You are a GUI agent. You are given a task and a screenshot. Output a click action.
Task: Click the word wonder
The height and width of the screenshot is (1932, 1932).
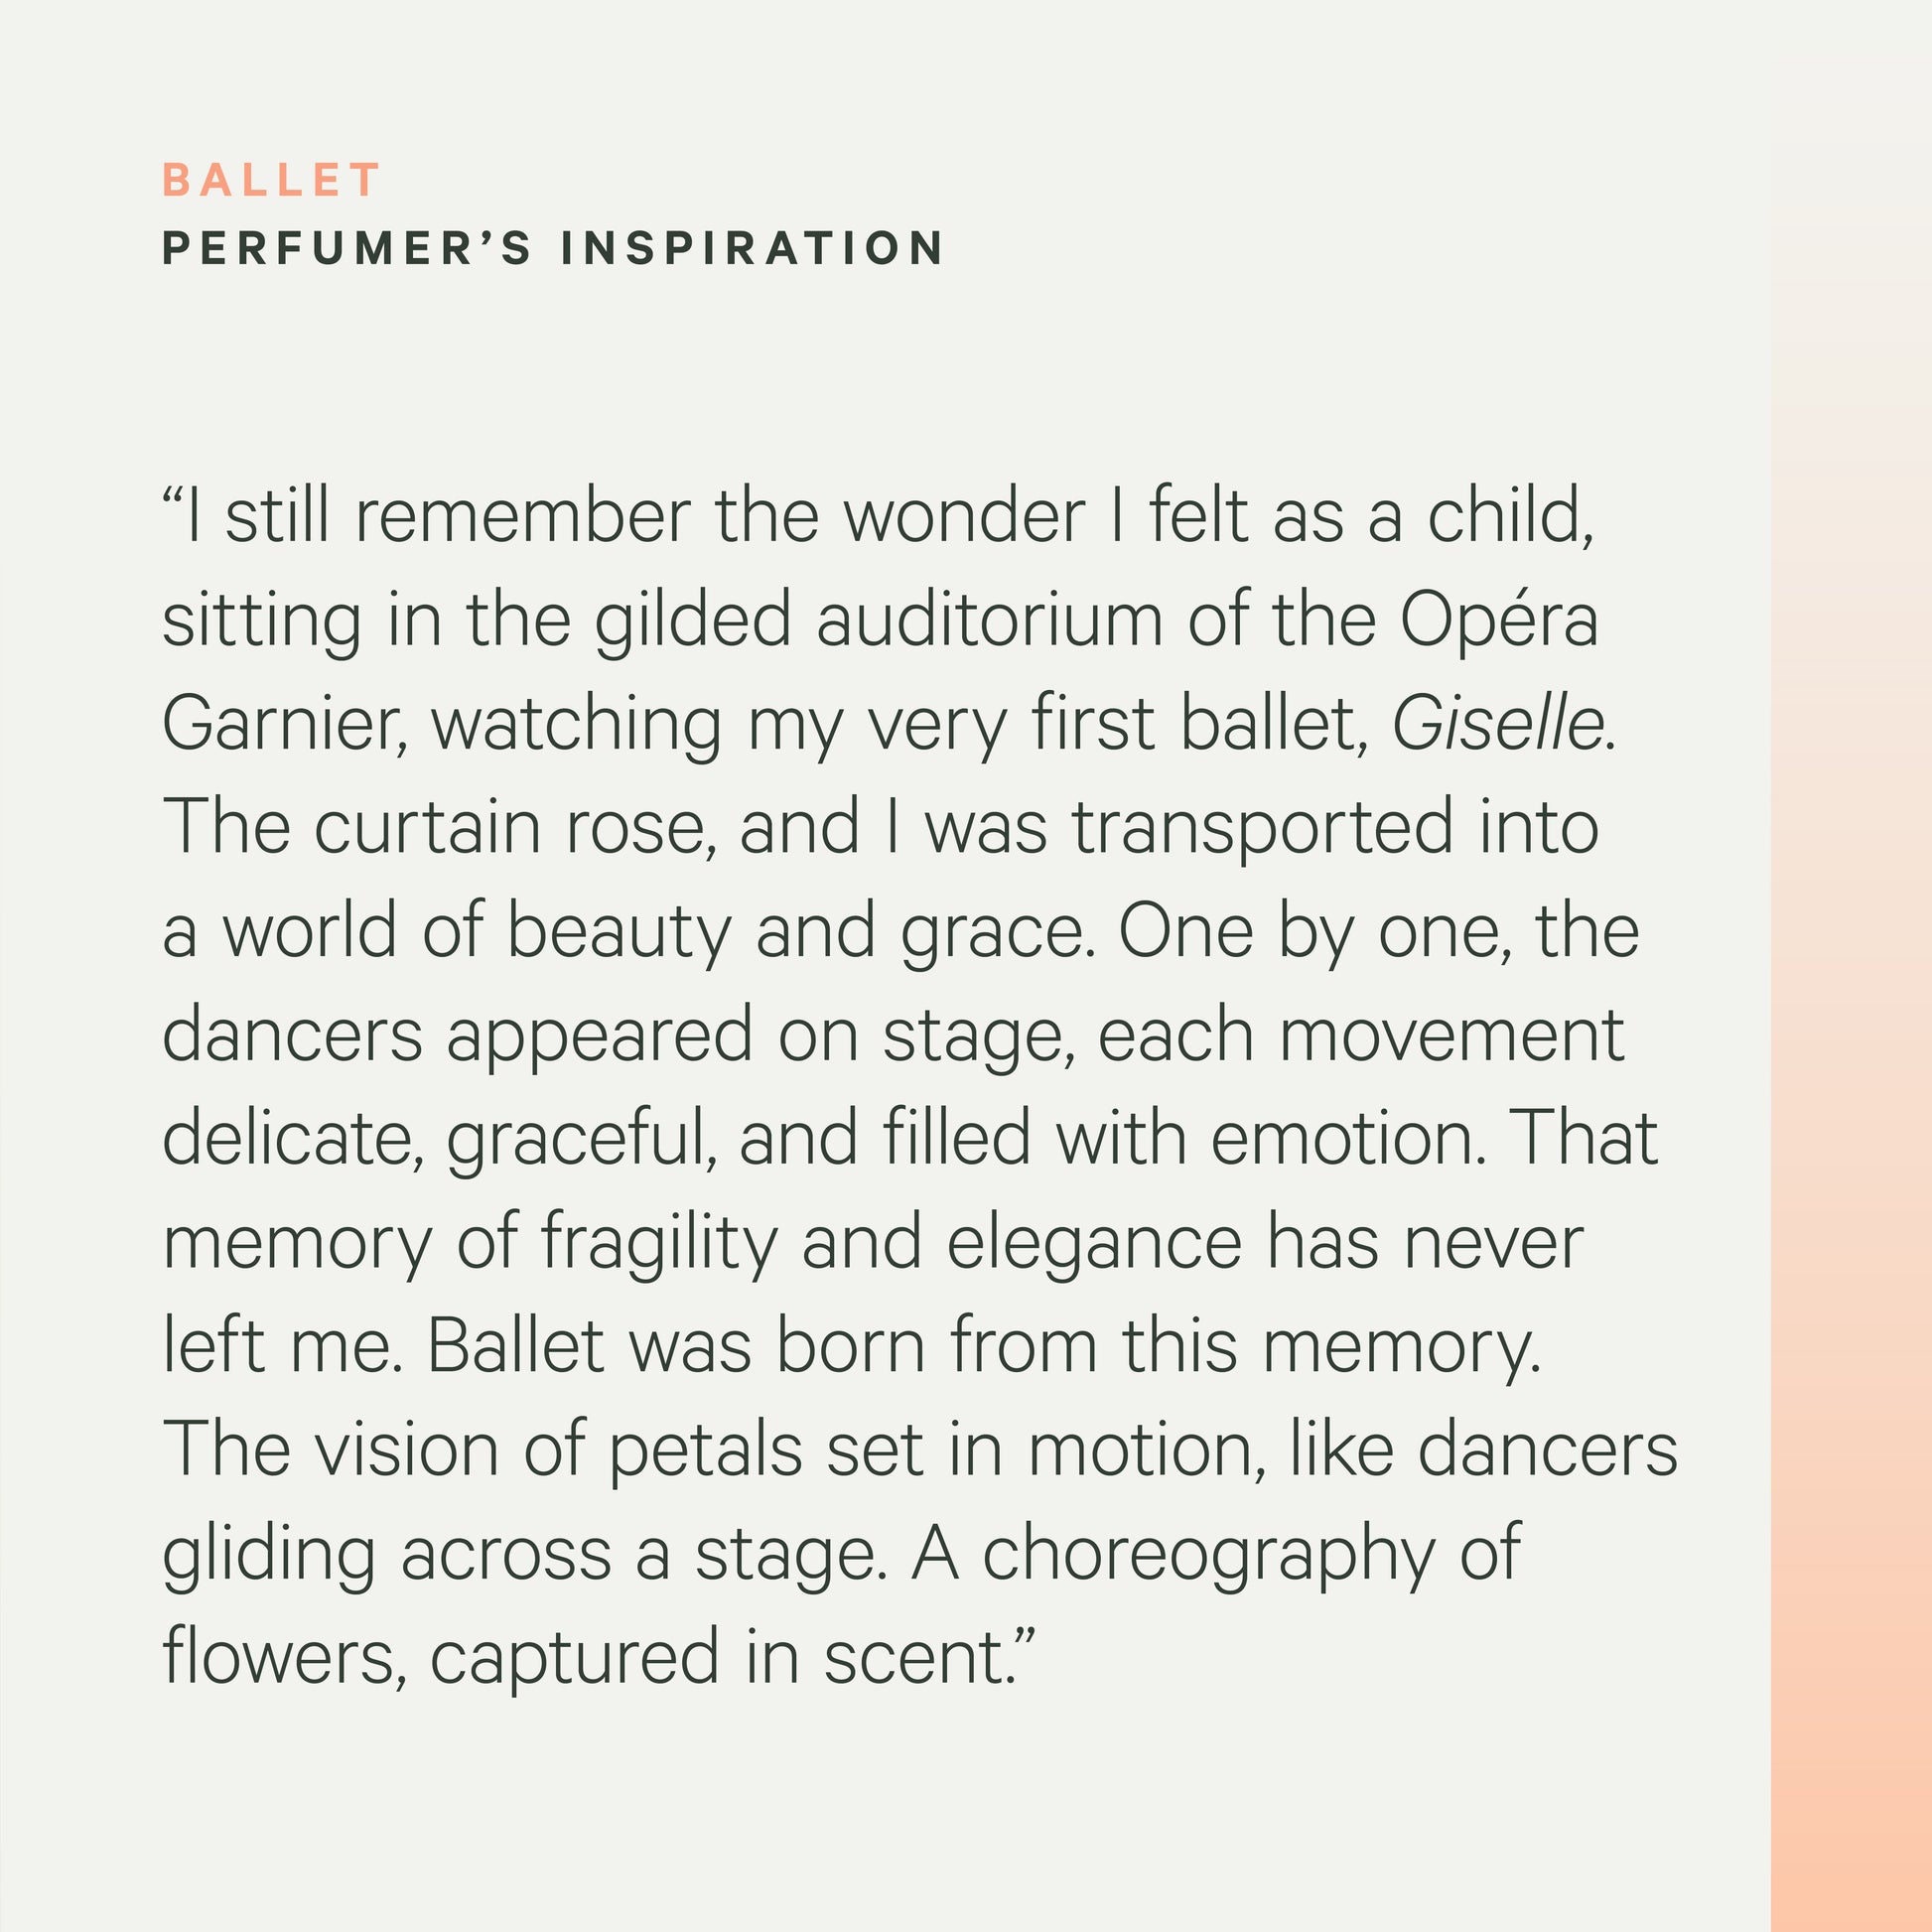coord(964,516)
